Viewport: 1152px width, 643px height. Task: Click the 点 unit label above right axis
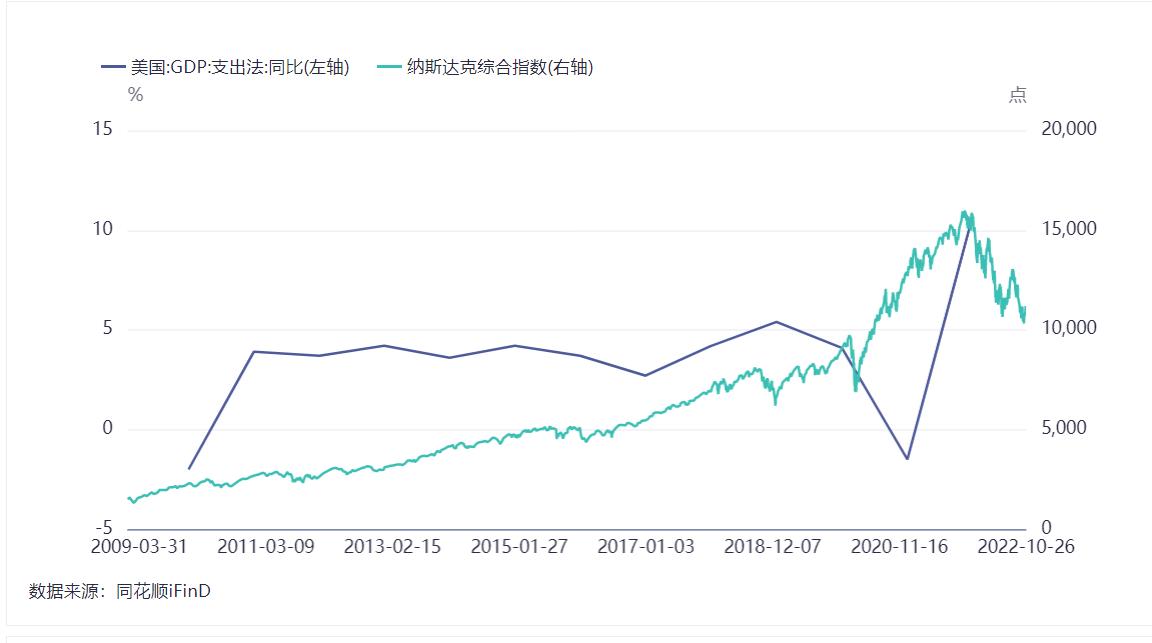[x=1017, y=95]
